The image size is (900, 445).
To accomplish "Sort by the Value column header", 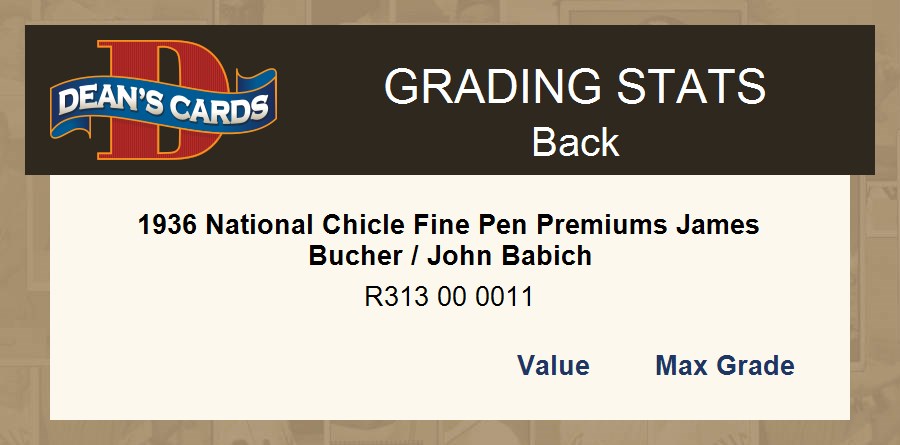I will 553,366.
